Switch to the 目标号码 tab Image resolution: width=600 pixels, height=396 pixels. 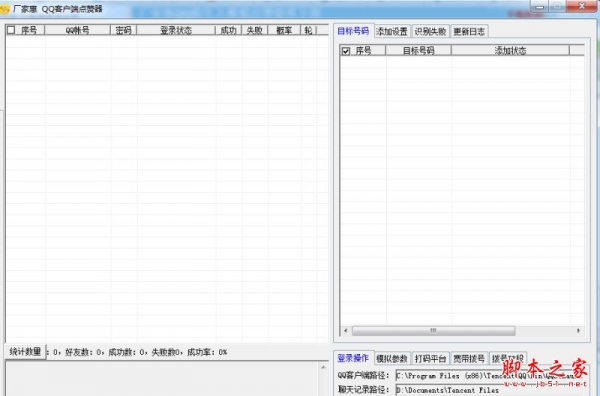(x=353, y=31)
